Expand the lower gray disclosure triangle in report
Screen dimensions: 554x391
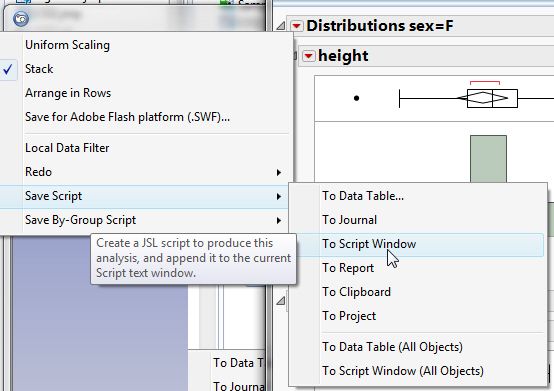coord(281,301)
